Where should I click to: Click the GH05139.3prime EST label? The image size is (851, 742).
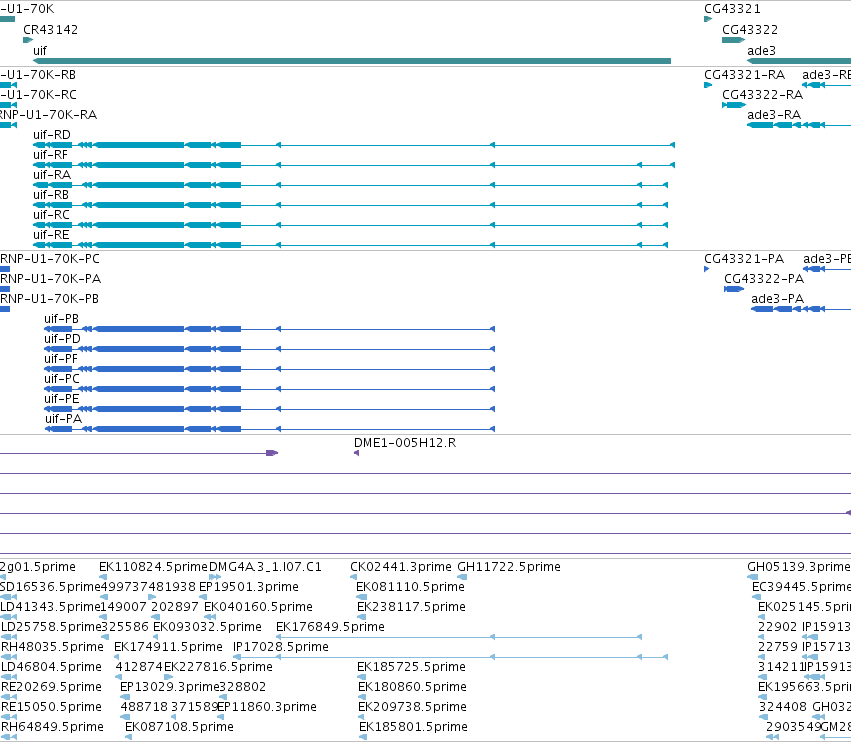pyautogui.click(x=799, y=567)
